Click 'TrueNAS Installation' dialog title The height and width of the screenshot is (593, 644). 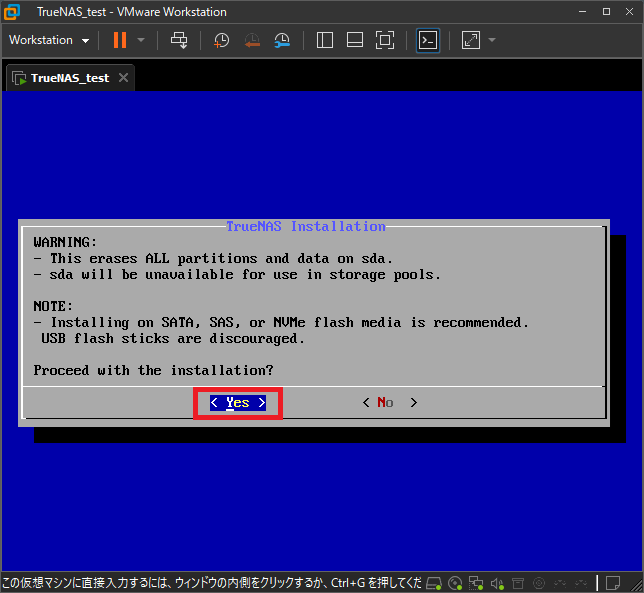(306, 226)
